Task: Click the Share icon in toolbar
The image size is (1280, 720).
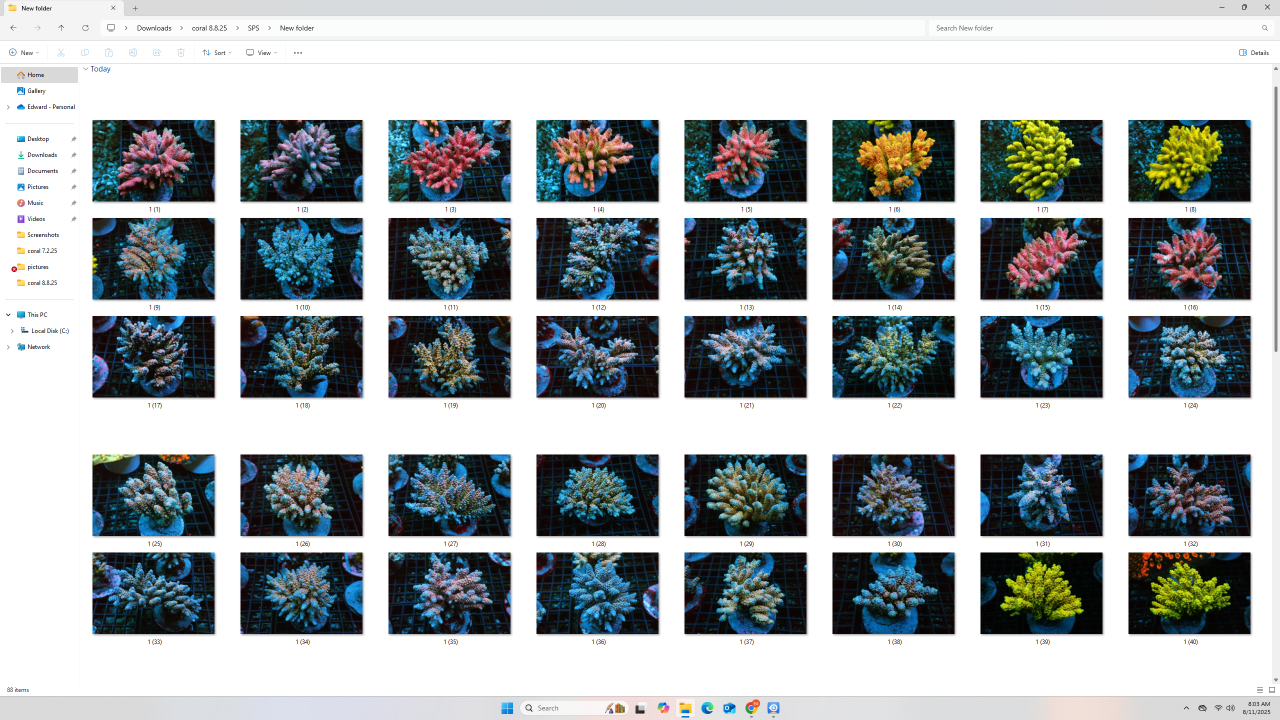Action: 157,53
